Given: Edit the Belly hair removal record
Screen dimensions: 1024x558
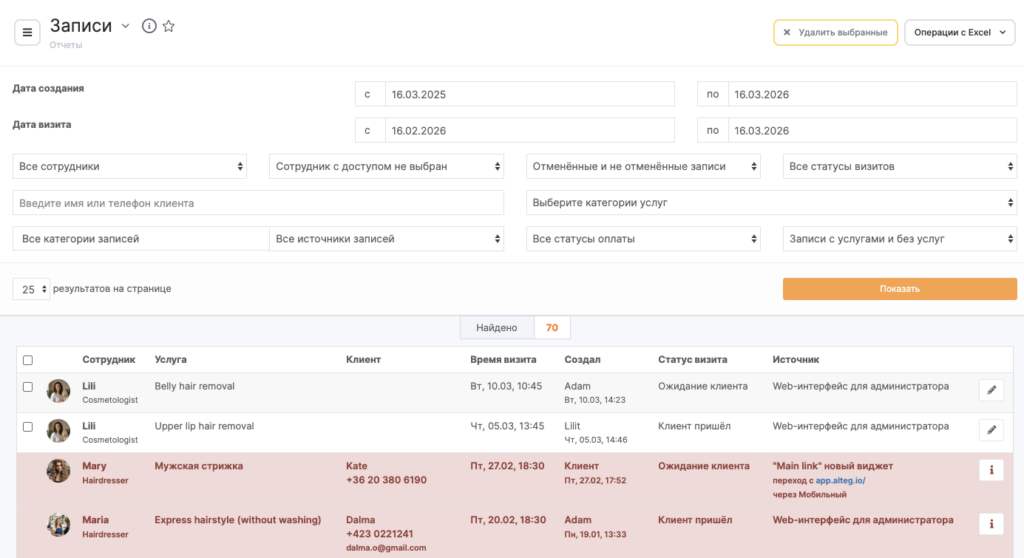Looking at the screenshot, I should (x=991, y=390).
